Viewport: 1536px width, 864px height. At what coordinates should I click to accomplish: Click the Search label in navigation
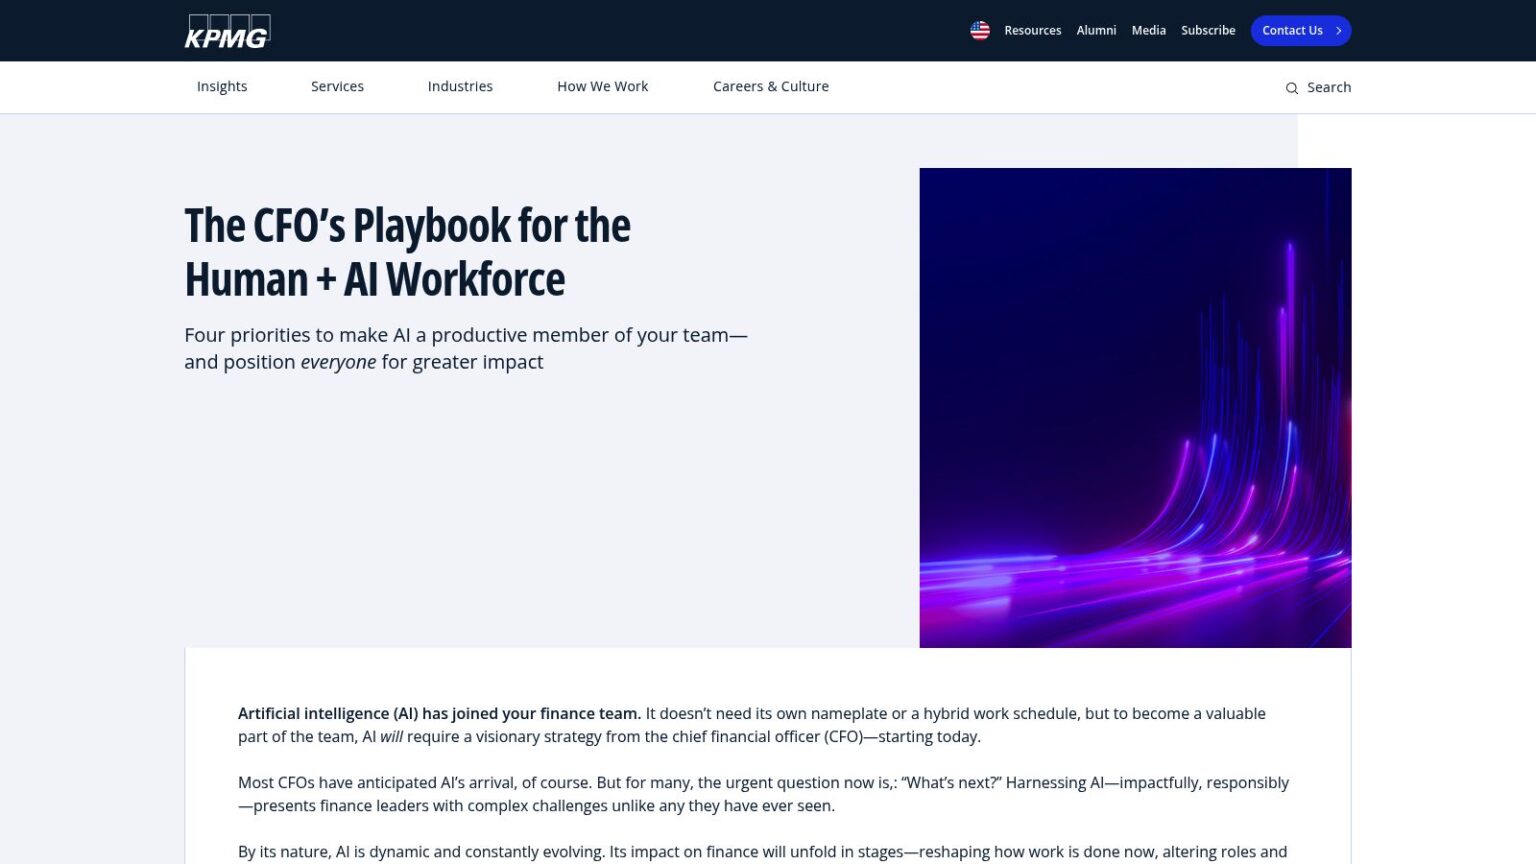(1329, 88)
